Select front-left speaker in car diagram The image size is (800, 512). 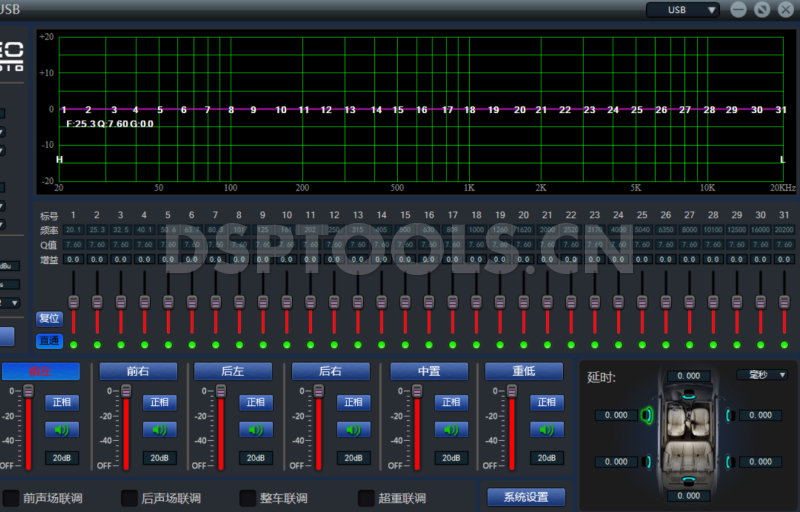point(647,415)
